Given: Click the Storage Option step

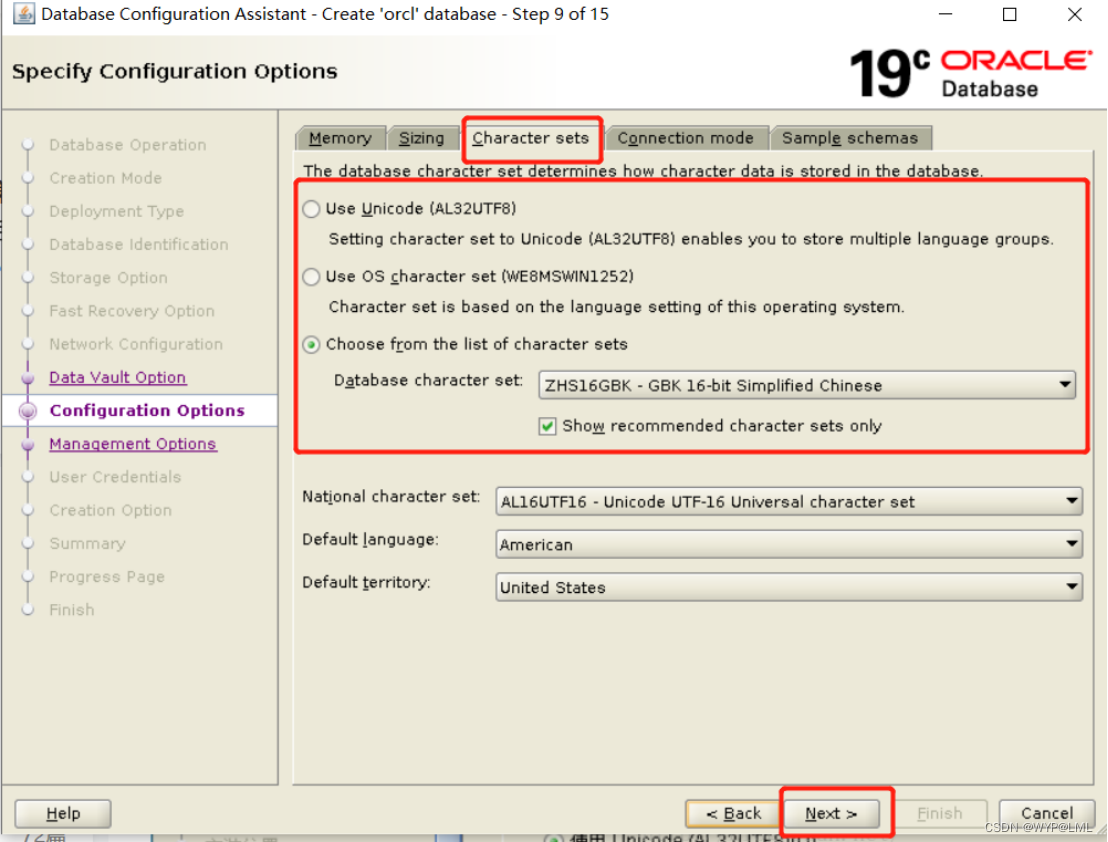Looking at the screenshot, I should (x=108, y=278).
